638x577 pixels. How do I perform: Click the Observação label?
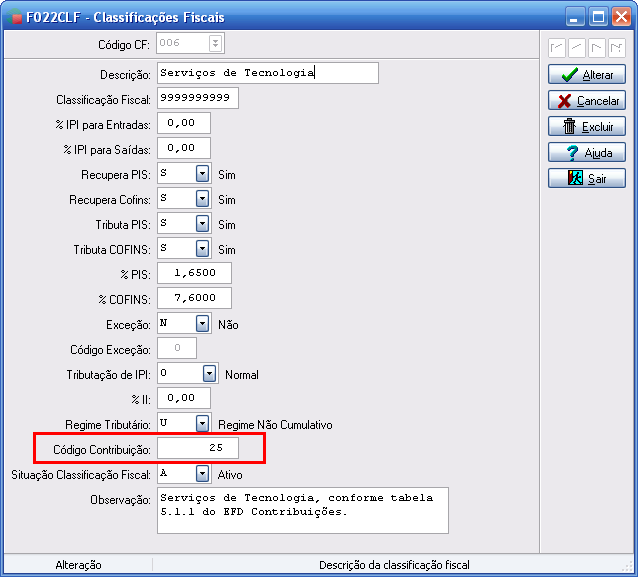pos(120,500)
